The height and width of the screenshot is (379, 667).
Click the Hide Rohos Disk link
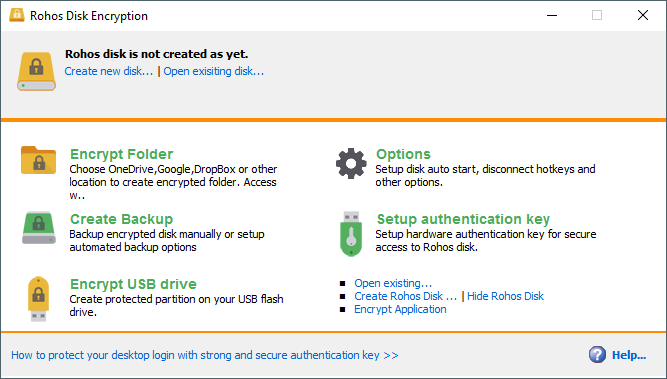point(505,296)
